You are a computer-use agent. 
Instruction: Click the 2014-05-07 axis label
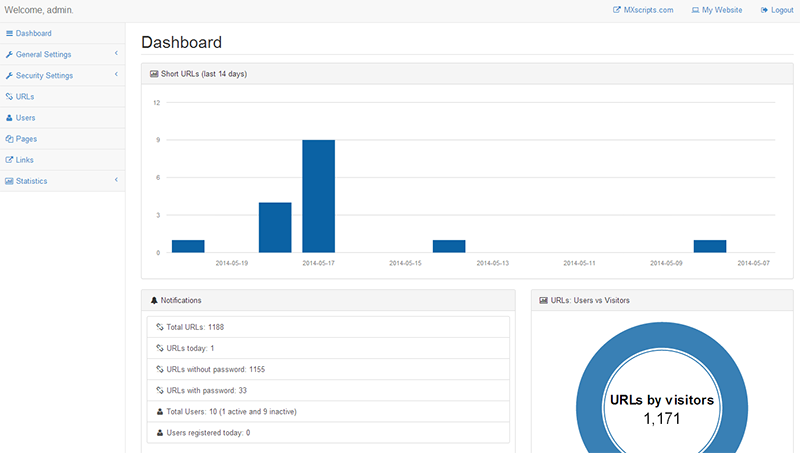click(x=754, y=263)
